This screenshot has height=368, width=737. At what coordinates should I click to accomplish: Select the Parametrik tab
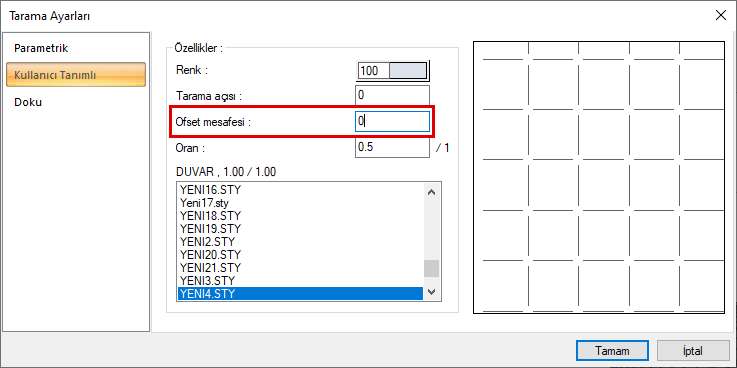(41, 48)
